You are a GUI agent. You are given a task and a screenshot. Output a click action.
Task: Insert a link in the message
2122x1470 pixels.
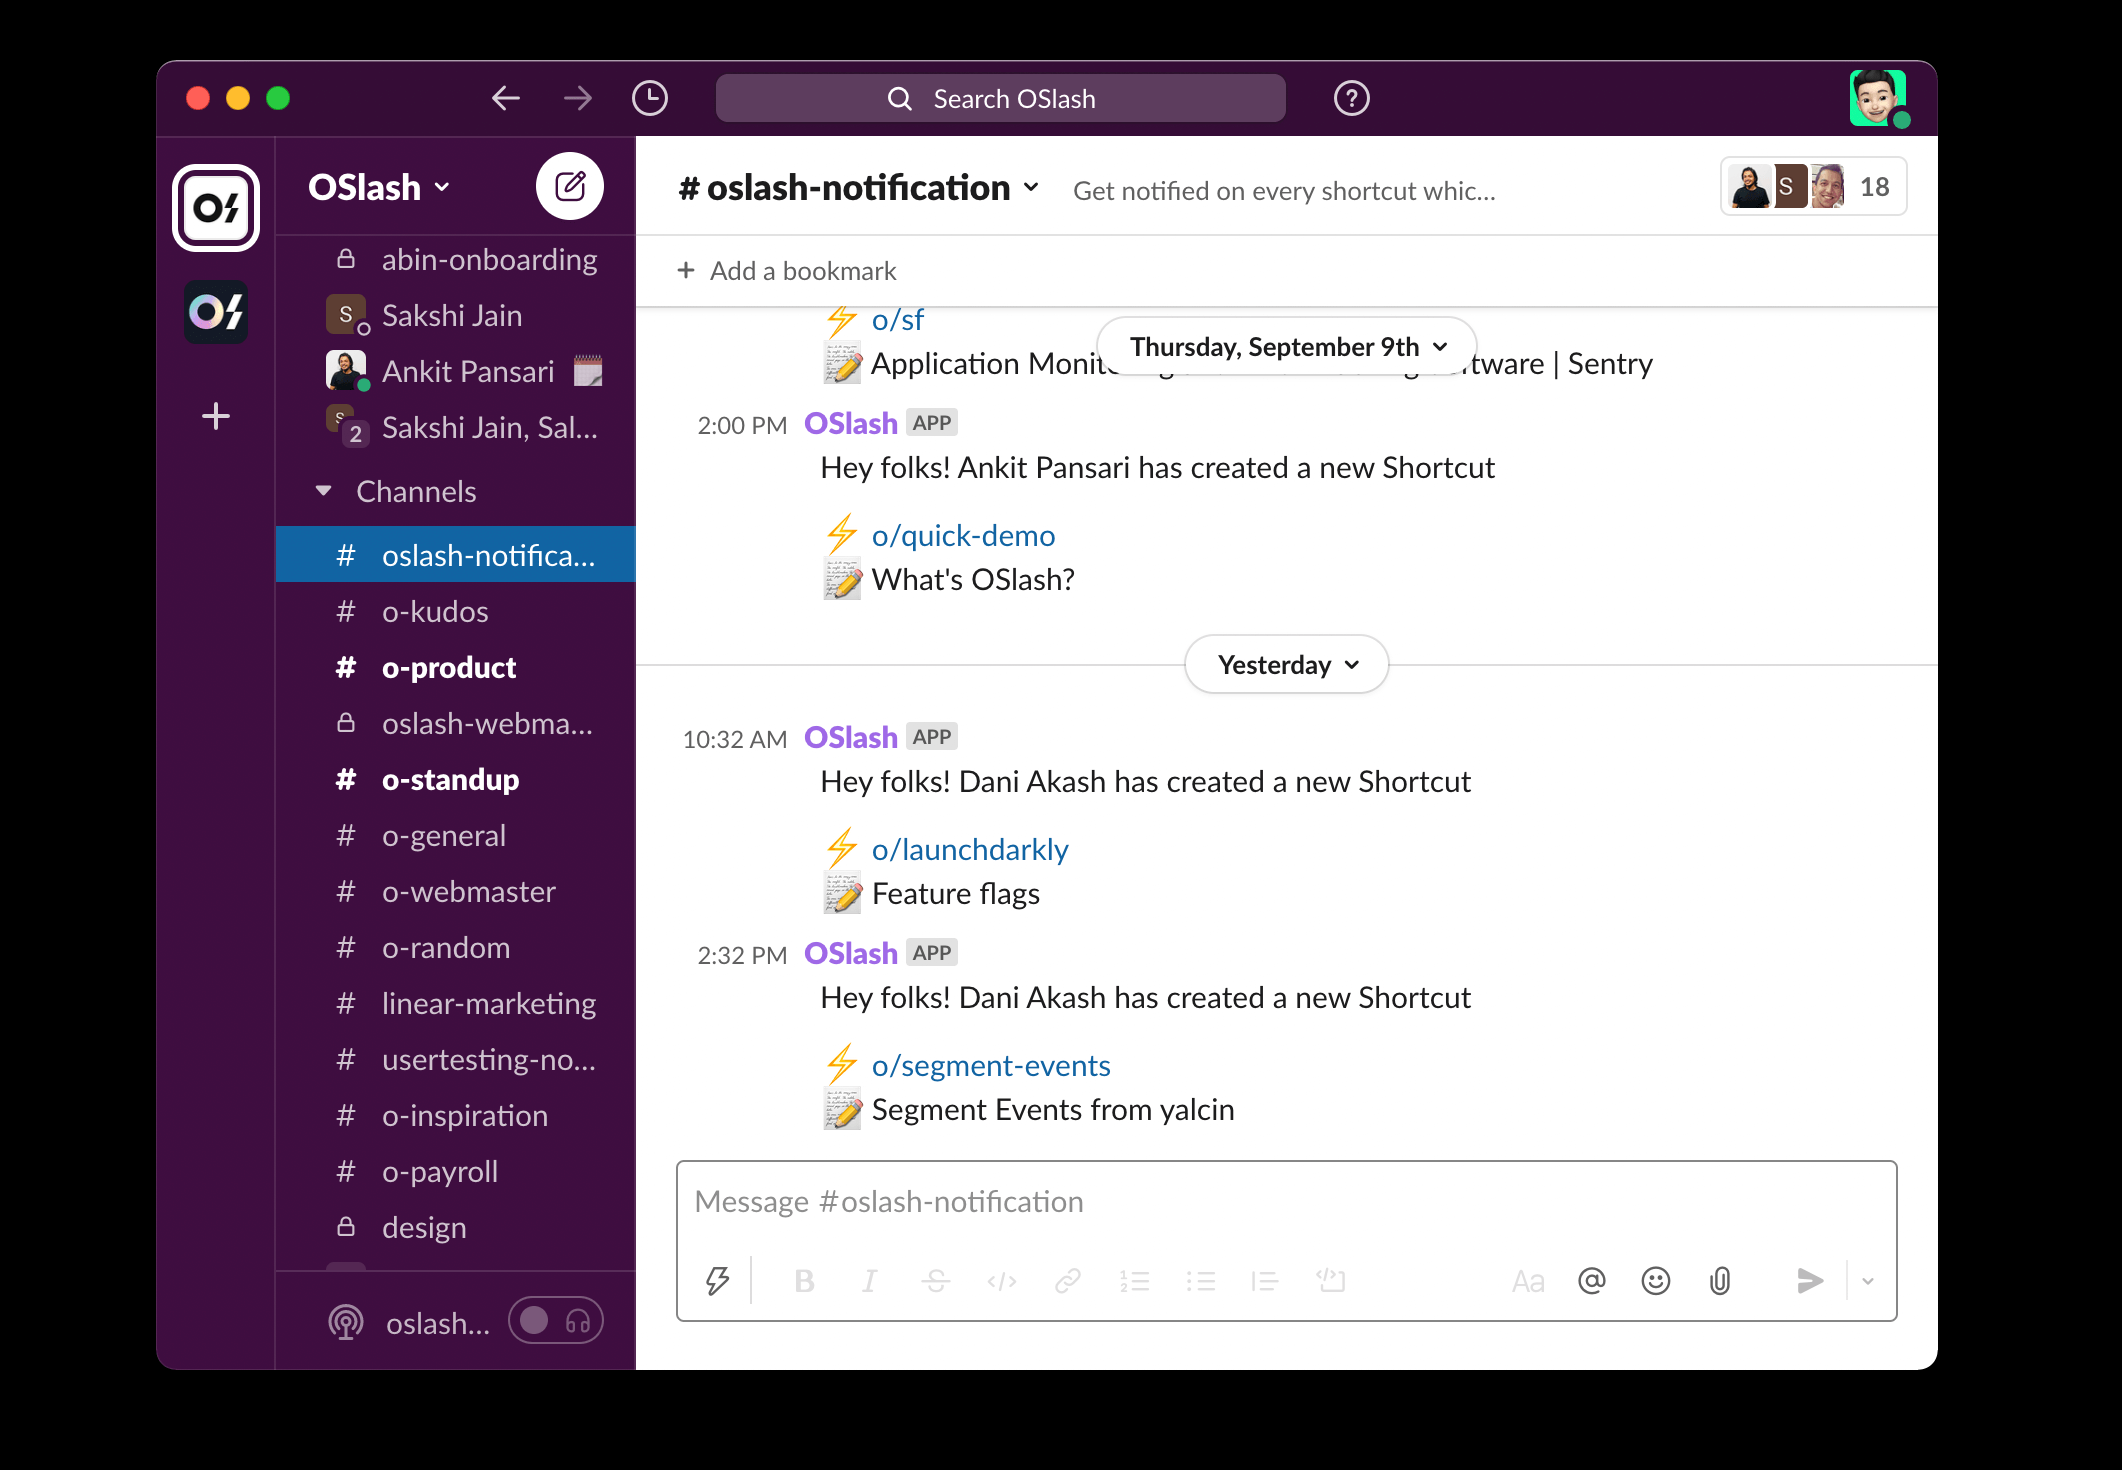1068,1281
